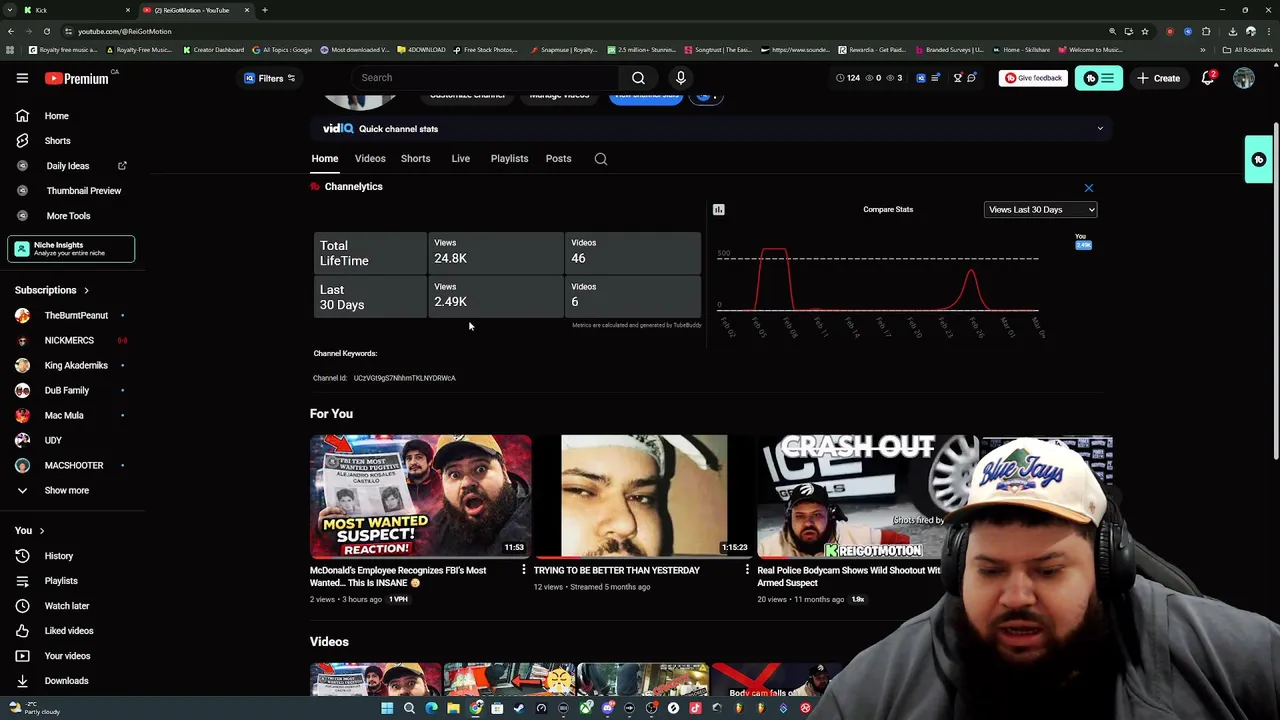The image size is (1280, 720).
Task: Focus the YouTube Search field
Action: (x=485, y=78)
